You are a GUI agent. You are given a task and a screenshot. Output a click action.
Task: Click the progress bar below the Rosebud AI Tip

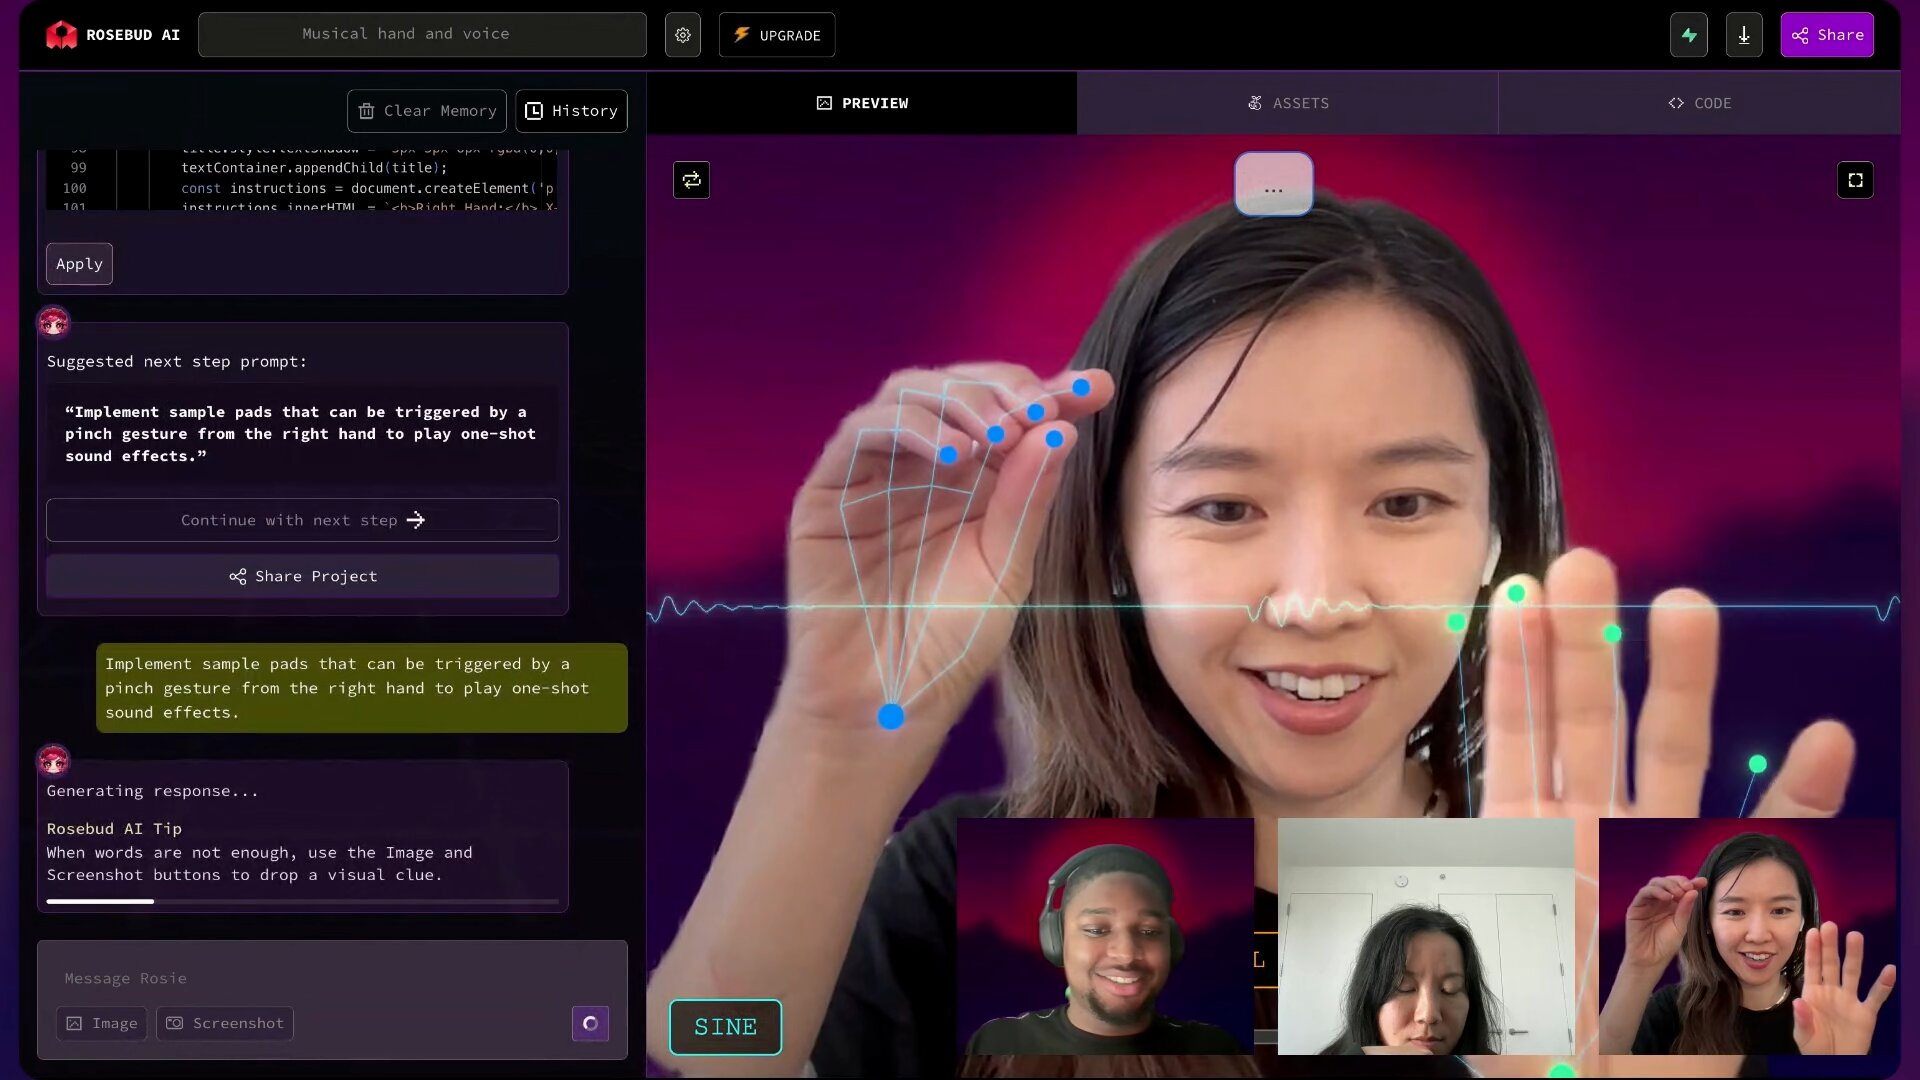(300, 901)
